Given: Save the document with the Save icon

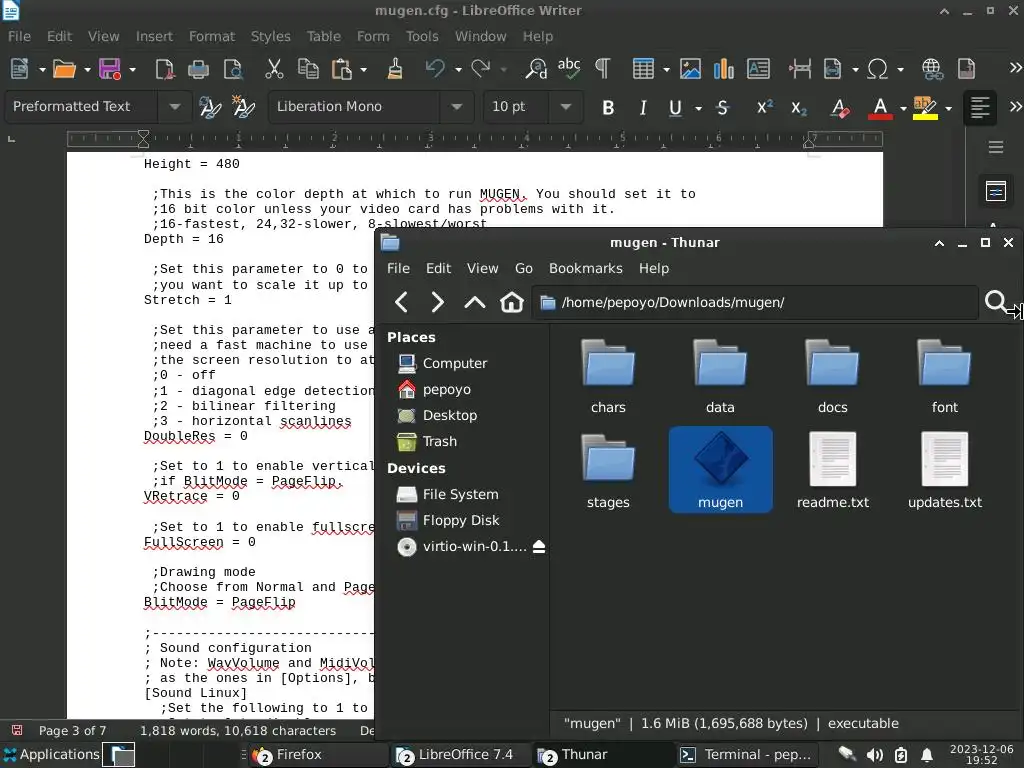Looking at the screenshot, I should [110, 69].
